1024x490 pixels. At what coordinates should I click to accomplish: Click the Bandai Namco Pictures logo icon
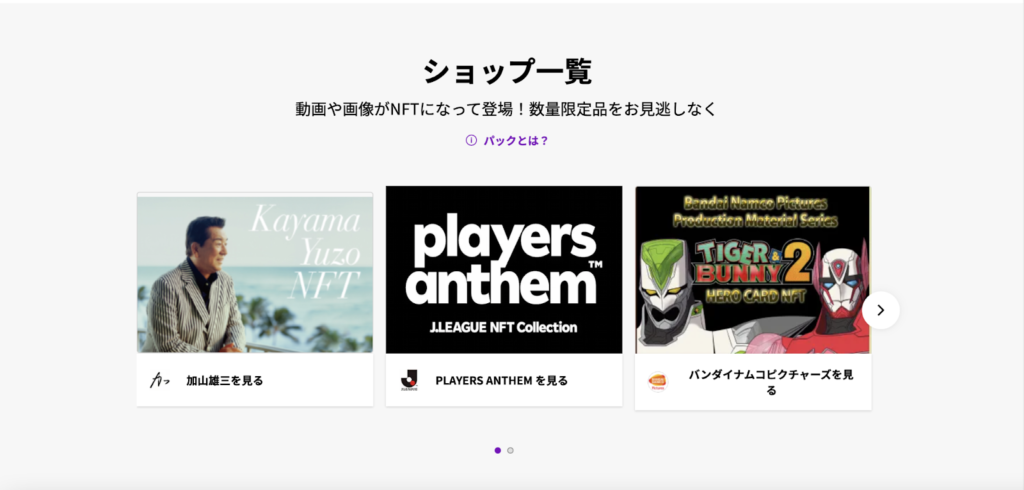point(658,382)
